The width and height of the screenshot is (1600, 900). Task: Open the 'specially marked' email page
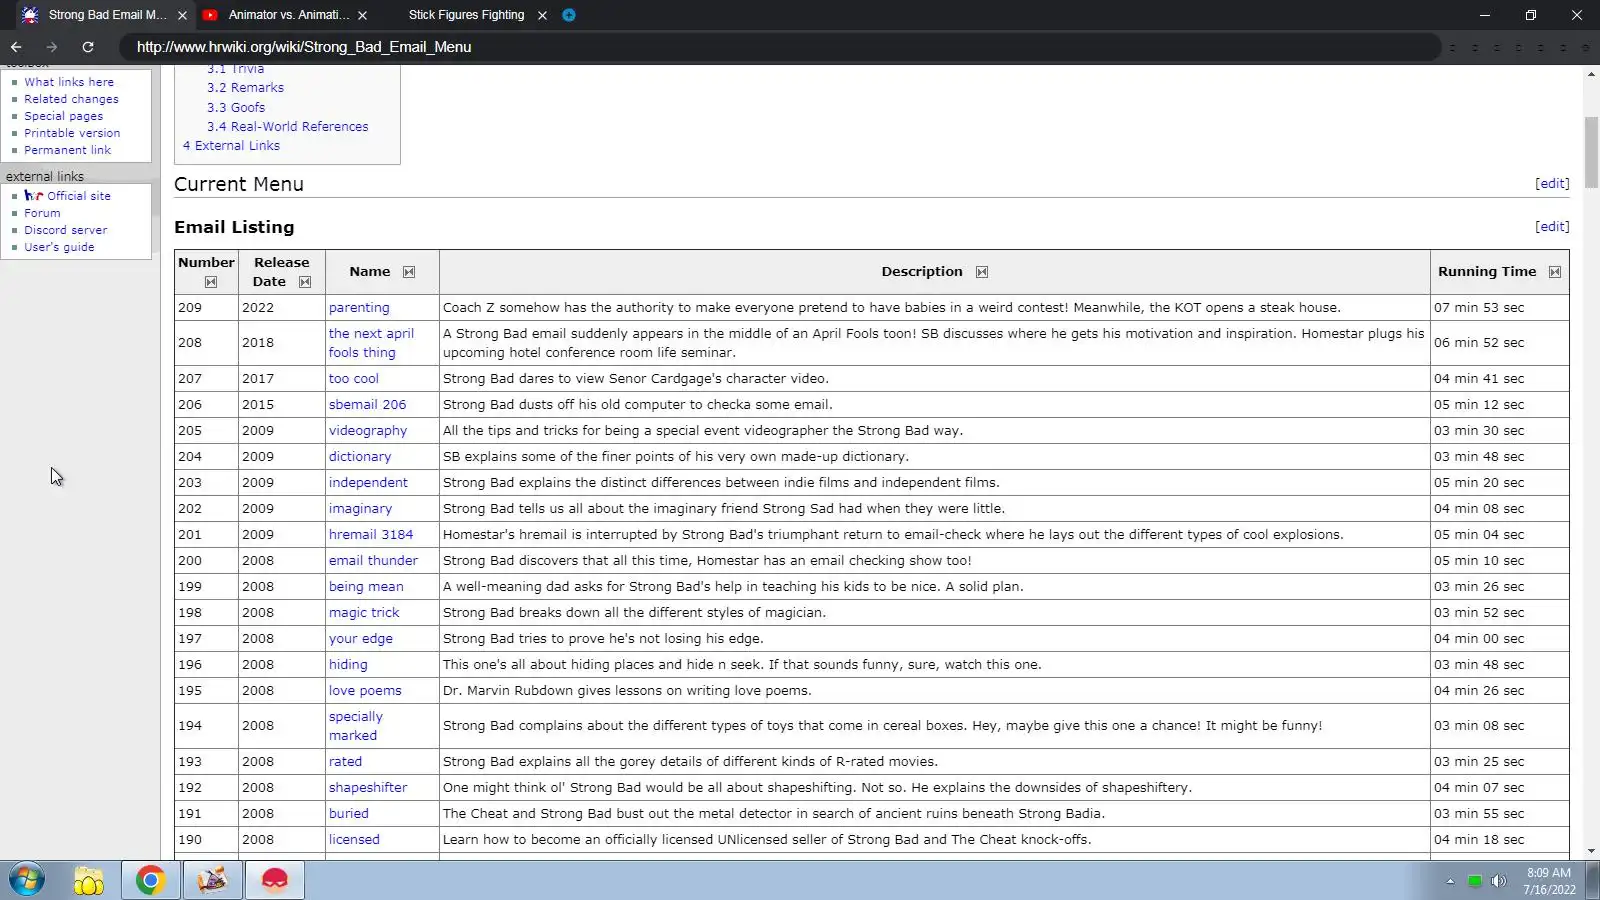356,726
